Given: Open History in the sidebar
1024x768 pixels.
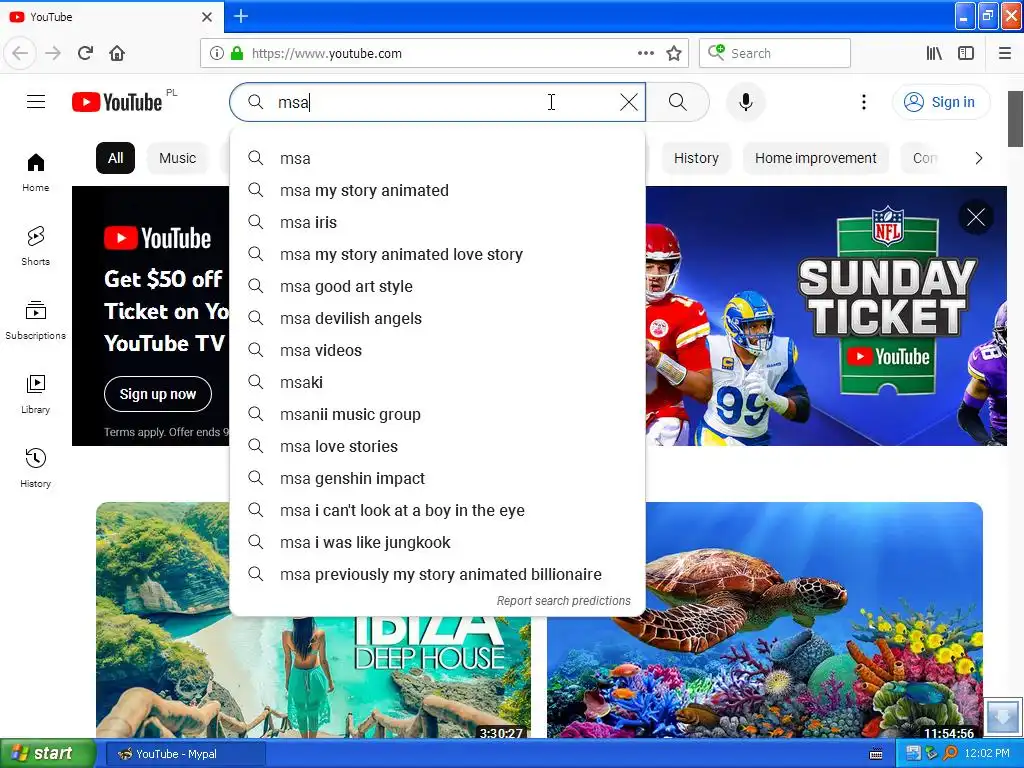Looking at the screenshot, I should coord(35,468).
